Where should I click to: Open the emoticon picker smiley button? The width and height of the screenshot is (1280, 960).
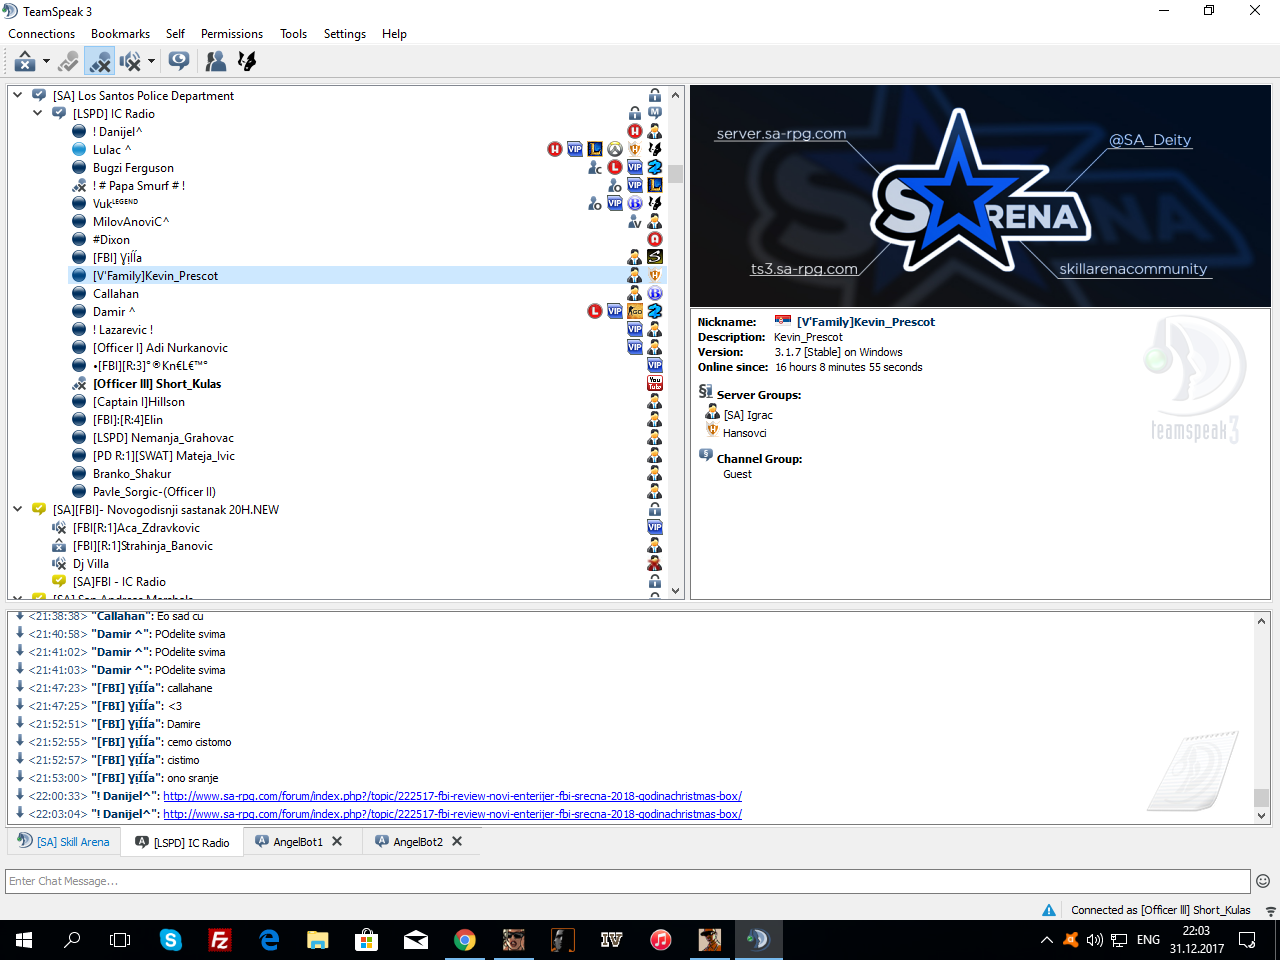pos(1263,881)
